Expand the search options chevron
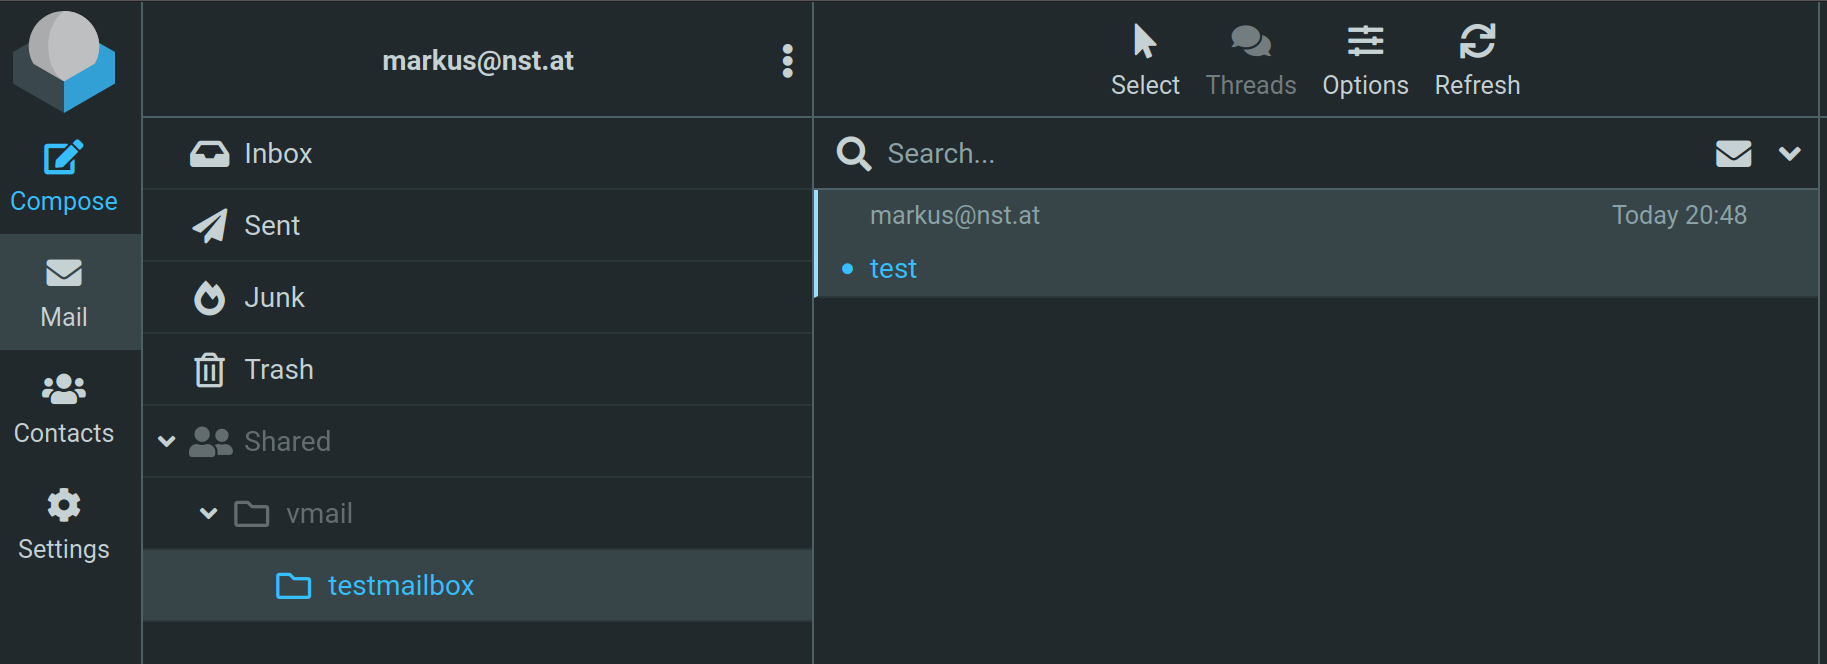This screenshot has width=1827, height=664. 1789,153
